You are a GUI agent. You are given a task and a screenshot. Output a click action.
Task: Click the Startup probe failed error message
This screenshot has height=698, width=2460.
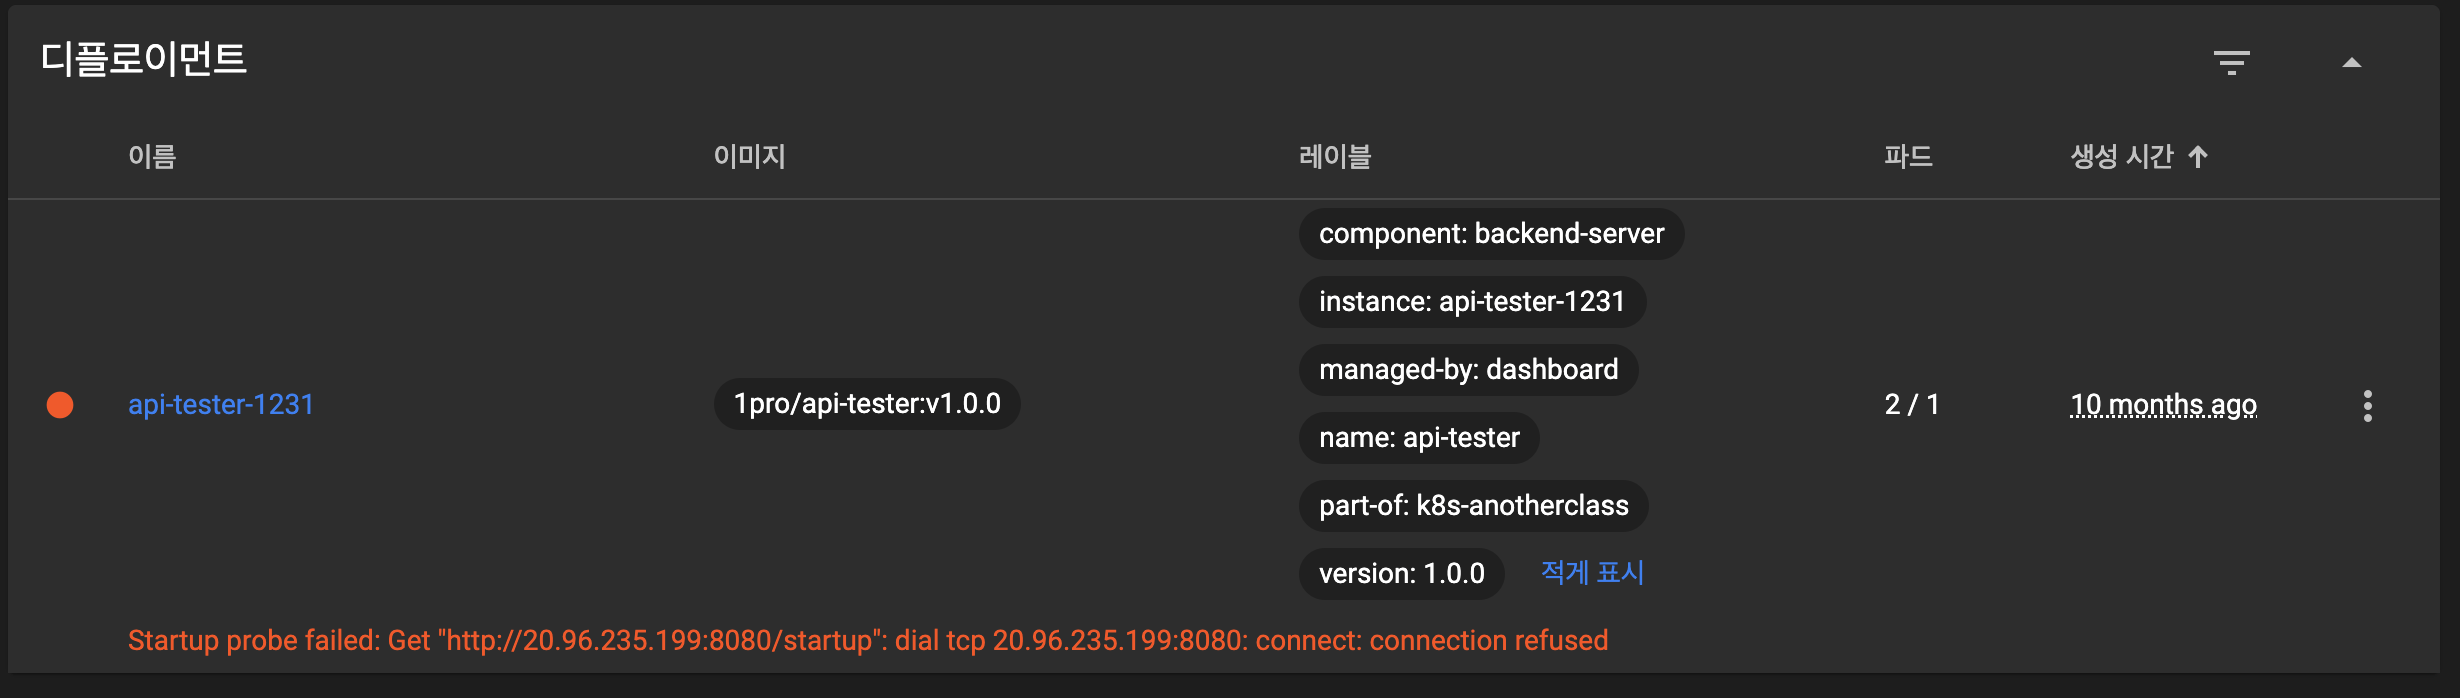click(x=868, y=640)
